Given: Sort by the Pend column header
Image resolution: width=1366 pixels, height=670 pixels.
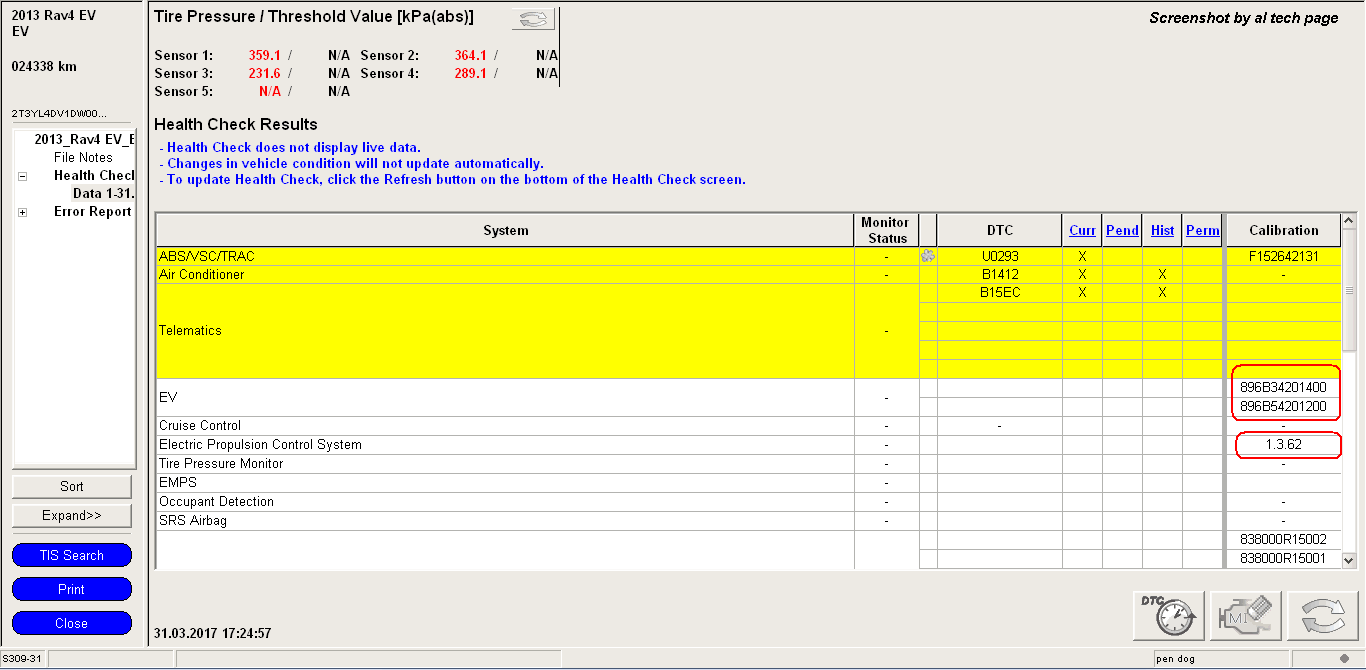Looking at the screenshot, I should click(x=1122, y=230).
